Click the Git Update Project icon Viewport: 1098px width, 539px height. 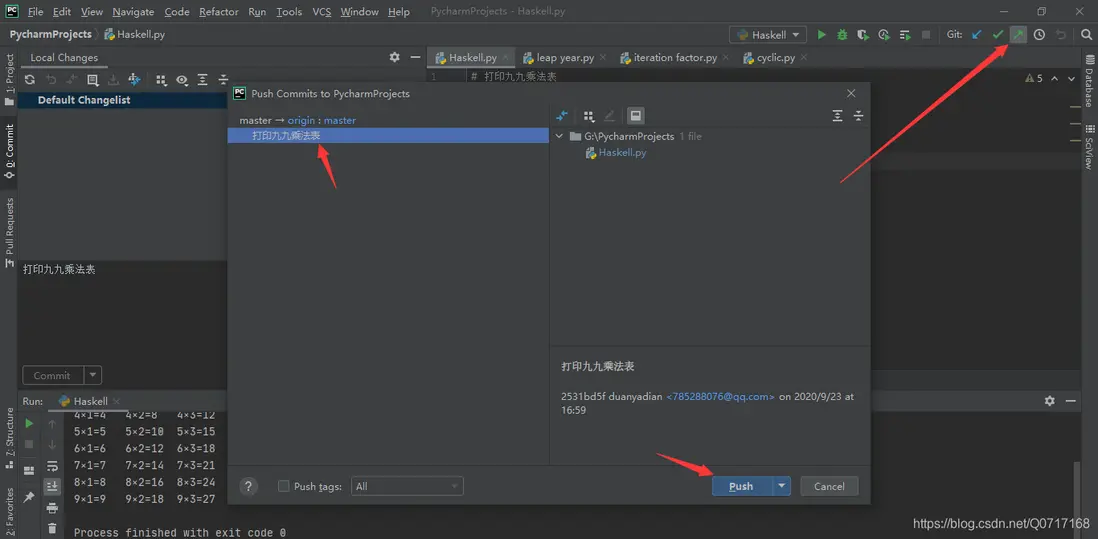[977, 34]
